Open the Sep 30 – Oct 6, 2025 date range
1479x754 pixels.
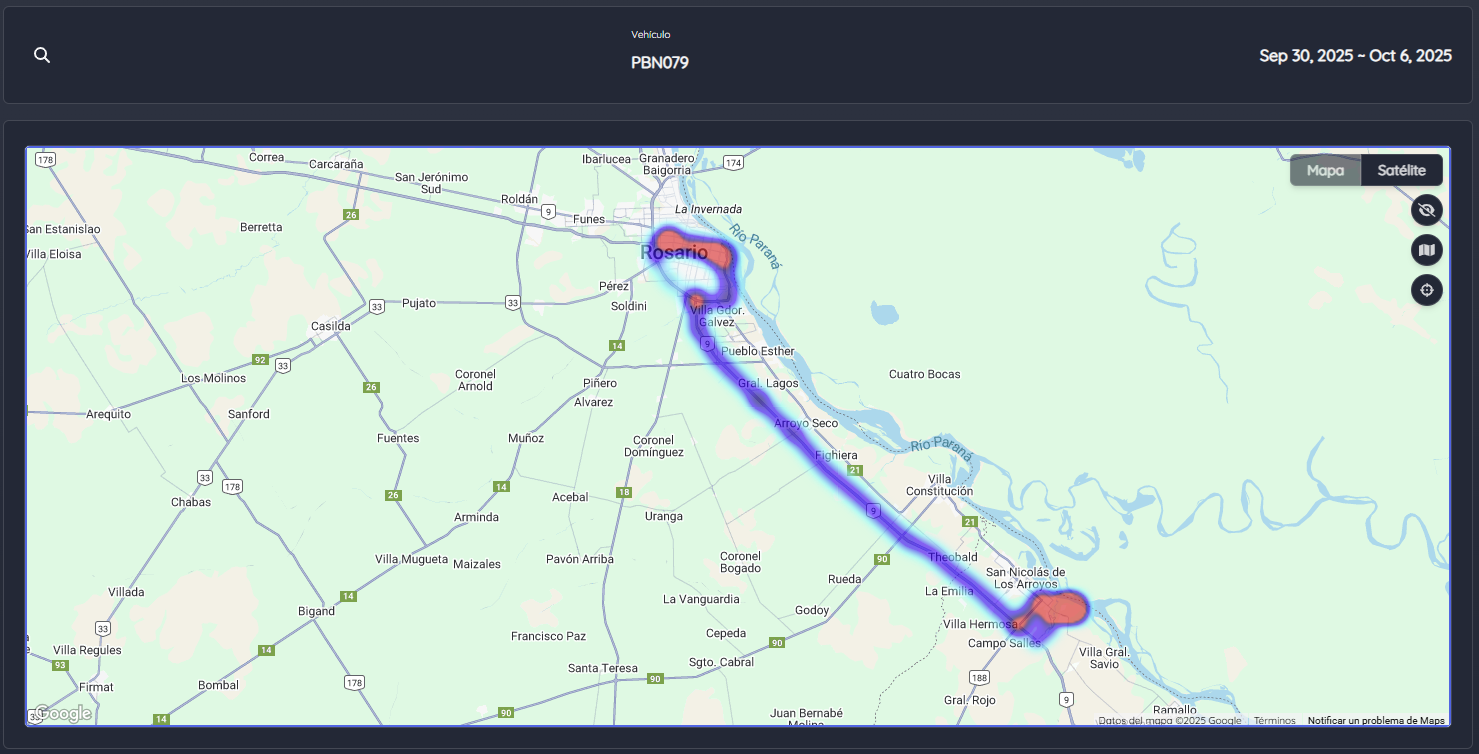(x=1355, y=56)
